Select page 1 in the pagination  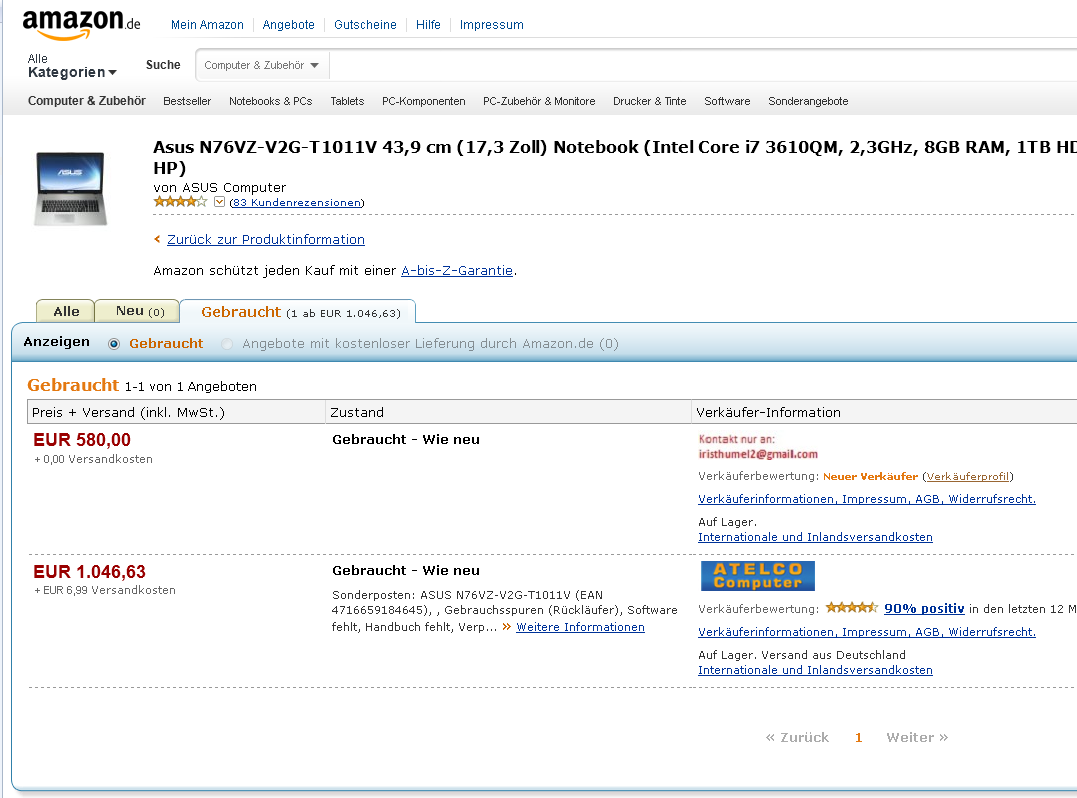point(858,737)
